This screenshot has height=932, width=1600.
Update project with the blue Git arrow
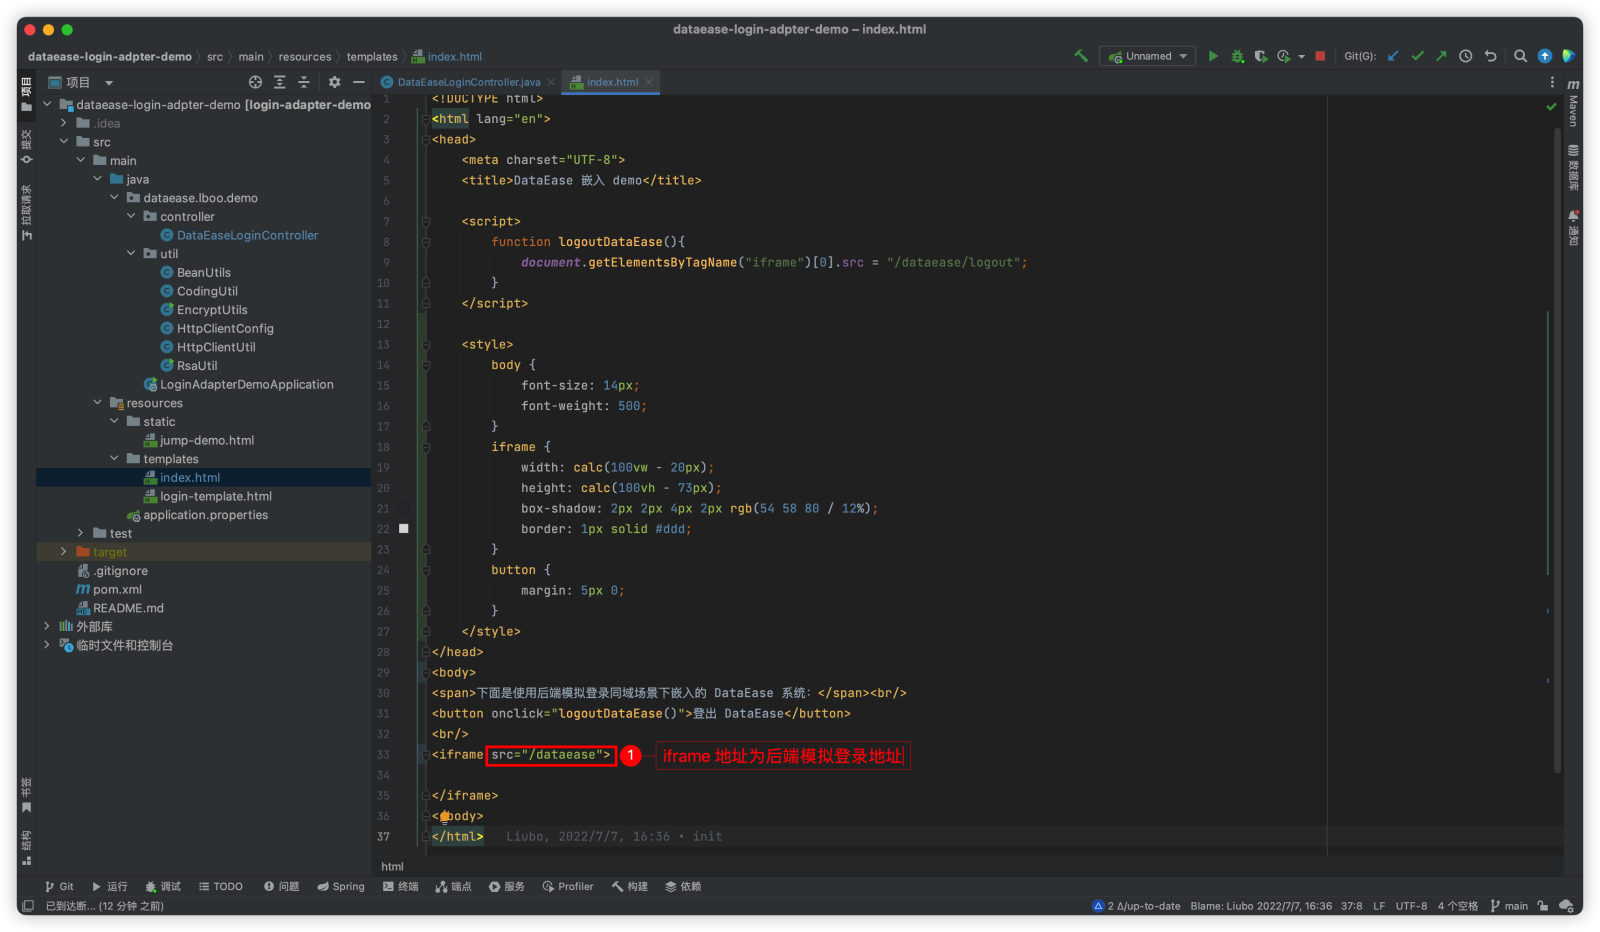1393,56
